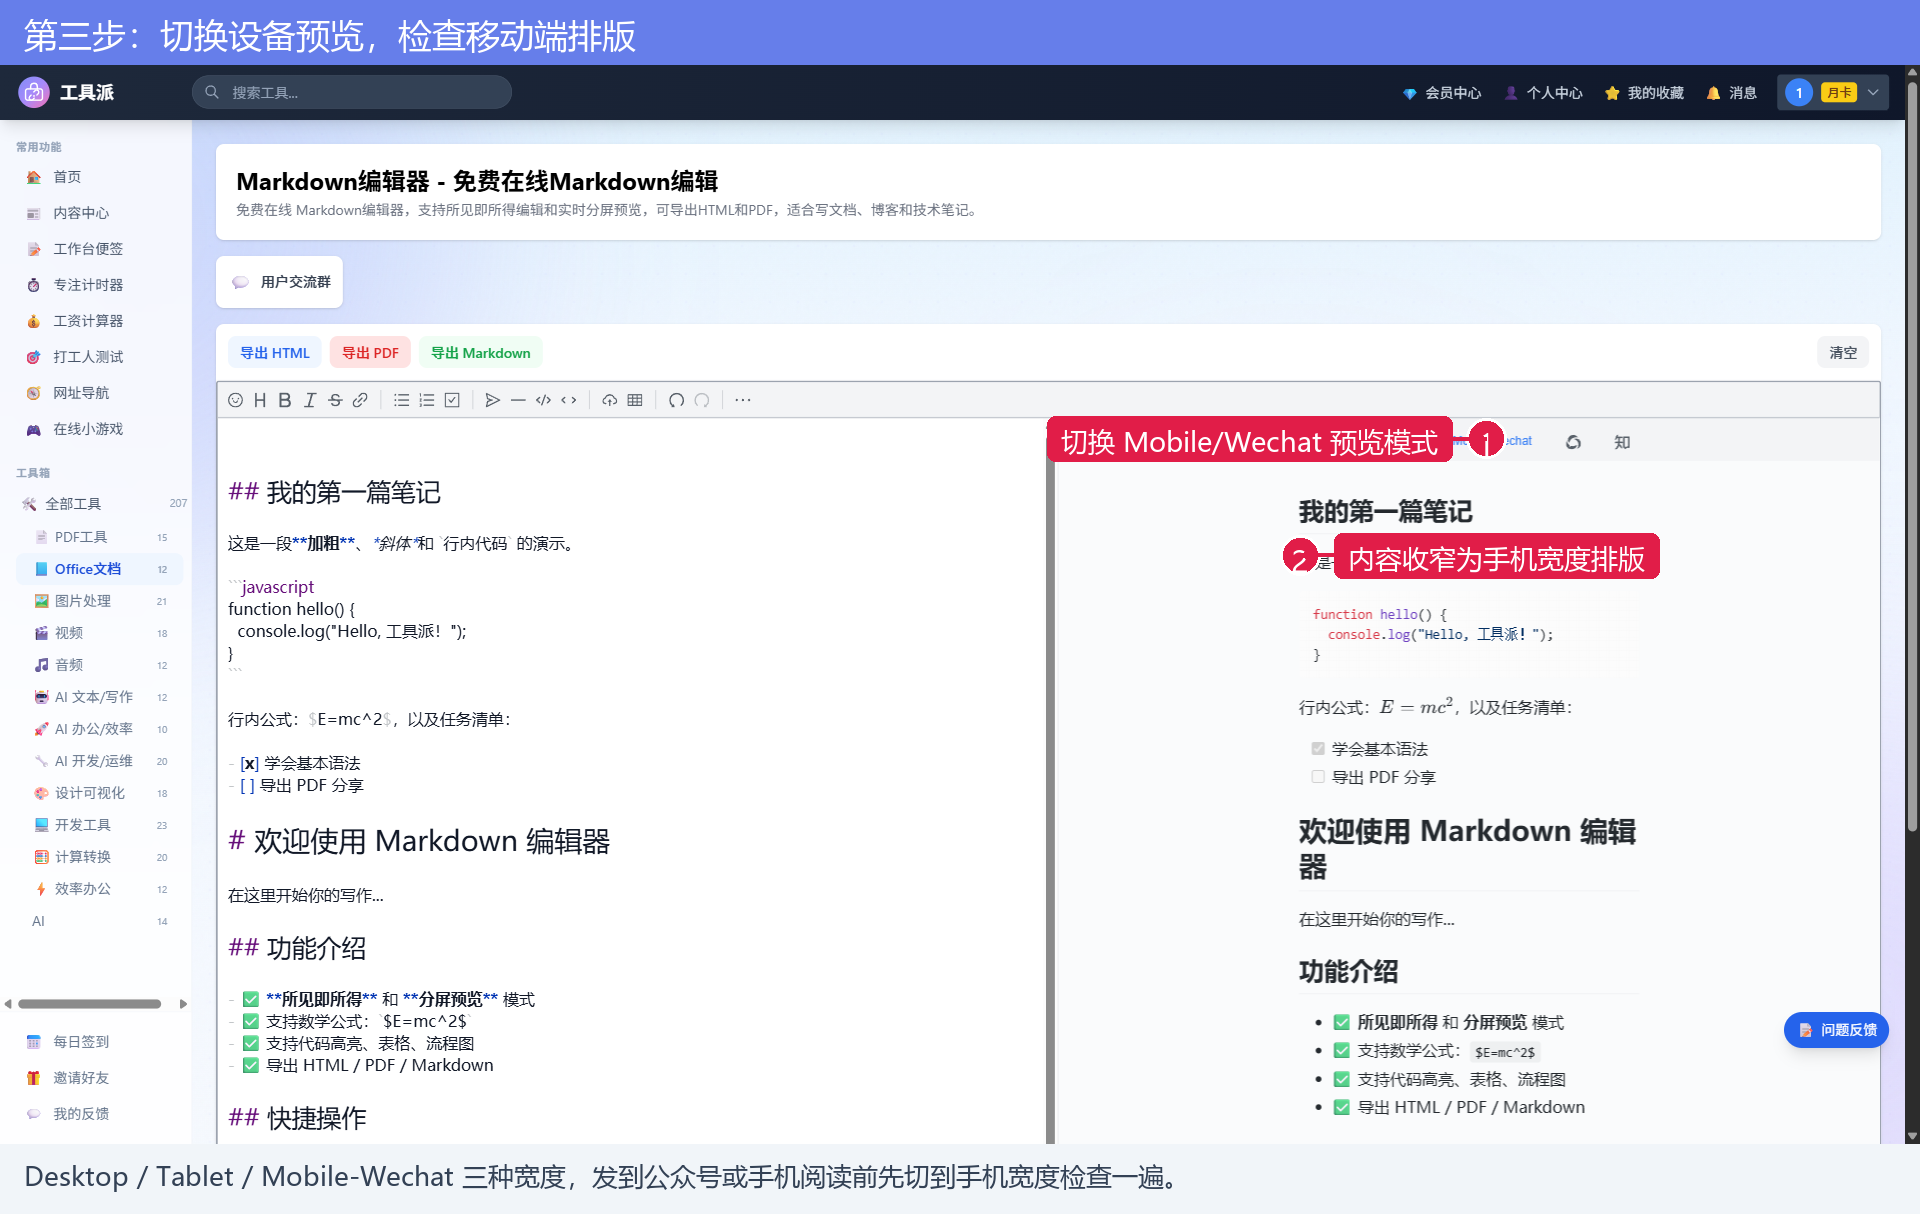The height and width of the screenshot is (1214, 1920).
Task: Select the 设计可视化 category
Action: point(100,793)
